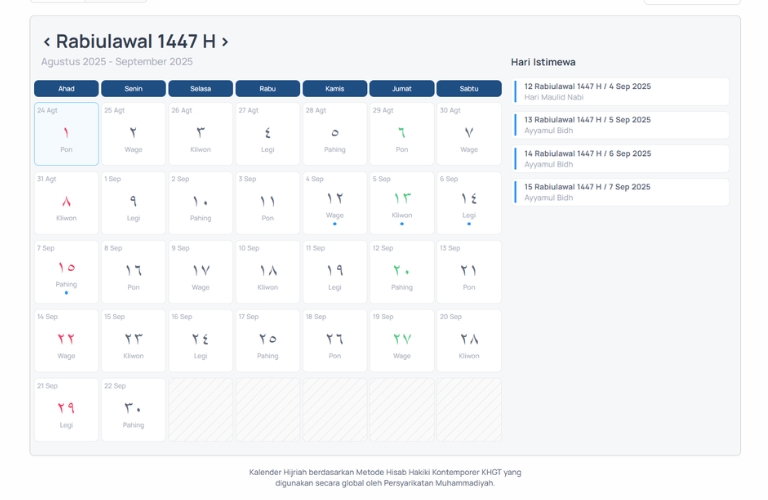Select the 27 Rabiulawal cell on 19 Sep

[401, 341]
